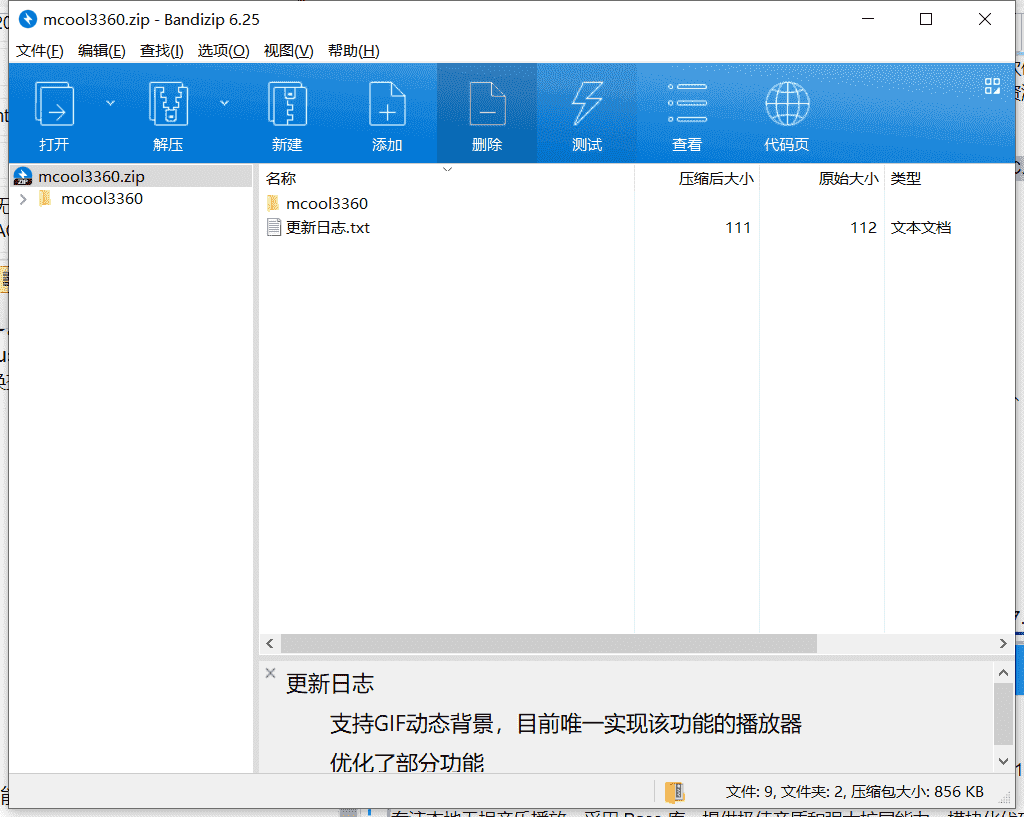Select the mcool3360 folder in file list
This screenshot has width=1024, height=817.
tap(327, 203)
